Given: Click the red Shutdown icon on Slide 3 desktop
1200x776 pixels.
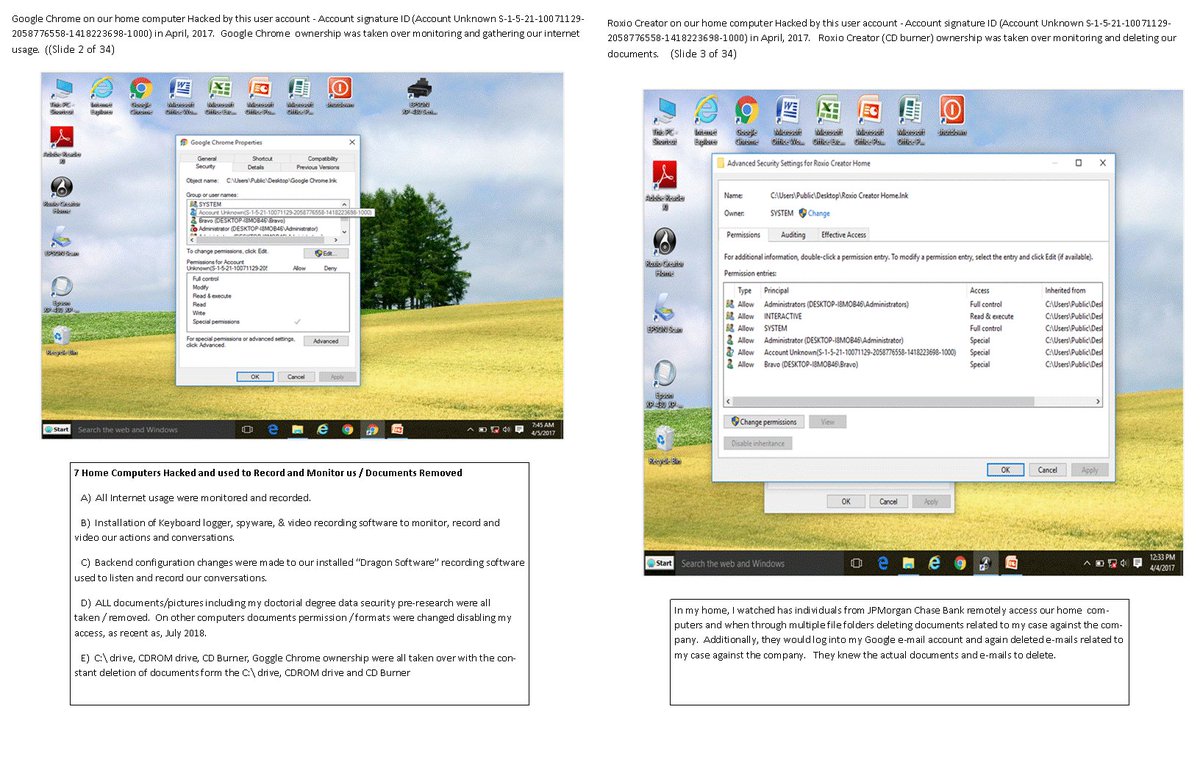Looking at the screenshot, I should 953,116.
